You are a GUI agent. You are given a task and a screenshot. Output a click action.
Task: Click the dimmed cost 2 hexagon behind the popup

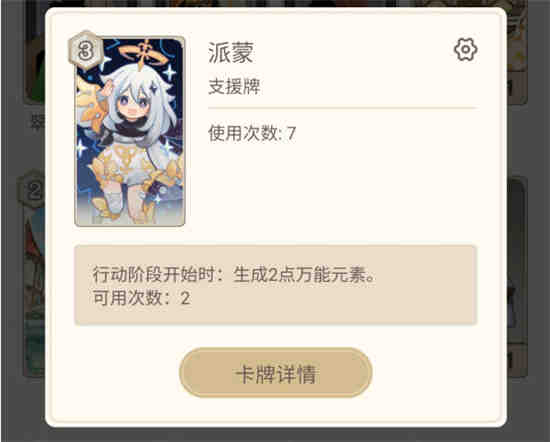tap(32, 190)
